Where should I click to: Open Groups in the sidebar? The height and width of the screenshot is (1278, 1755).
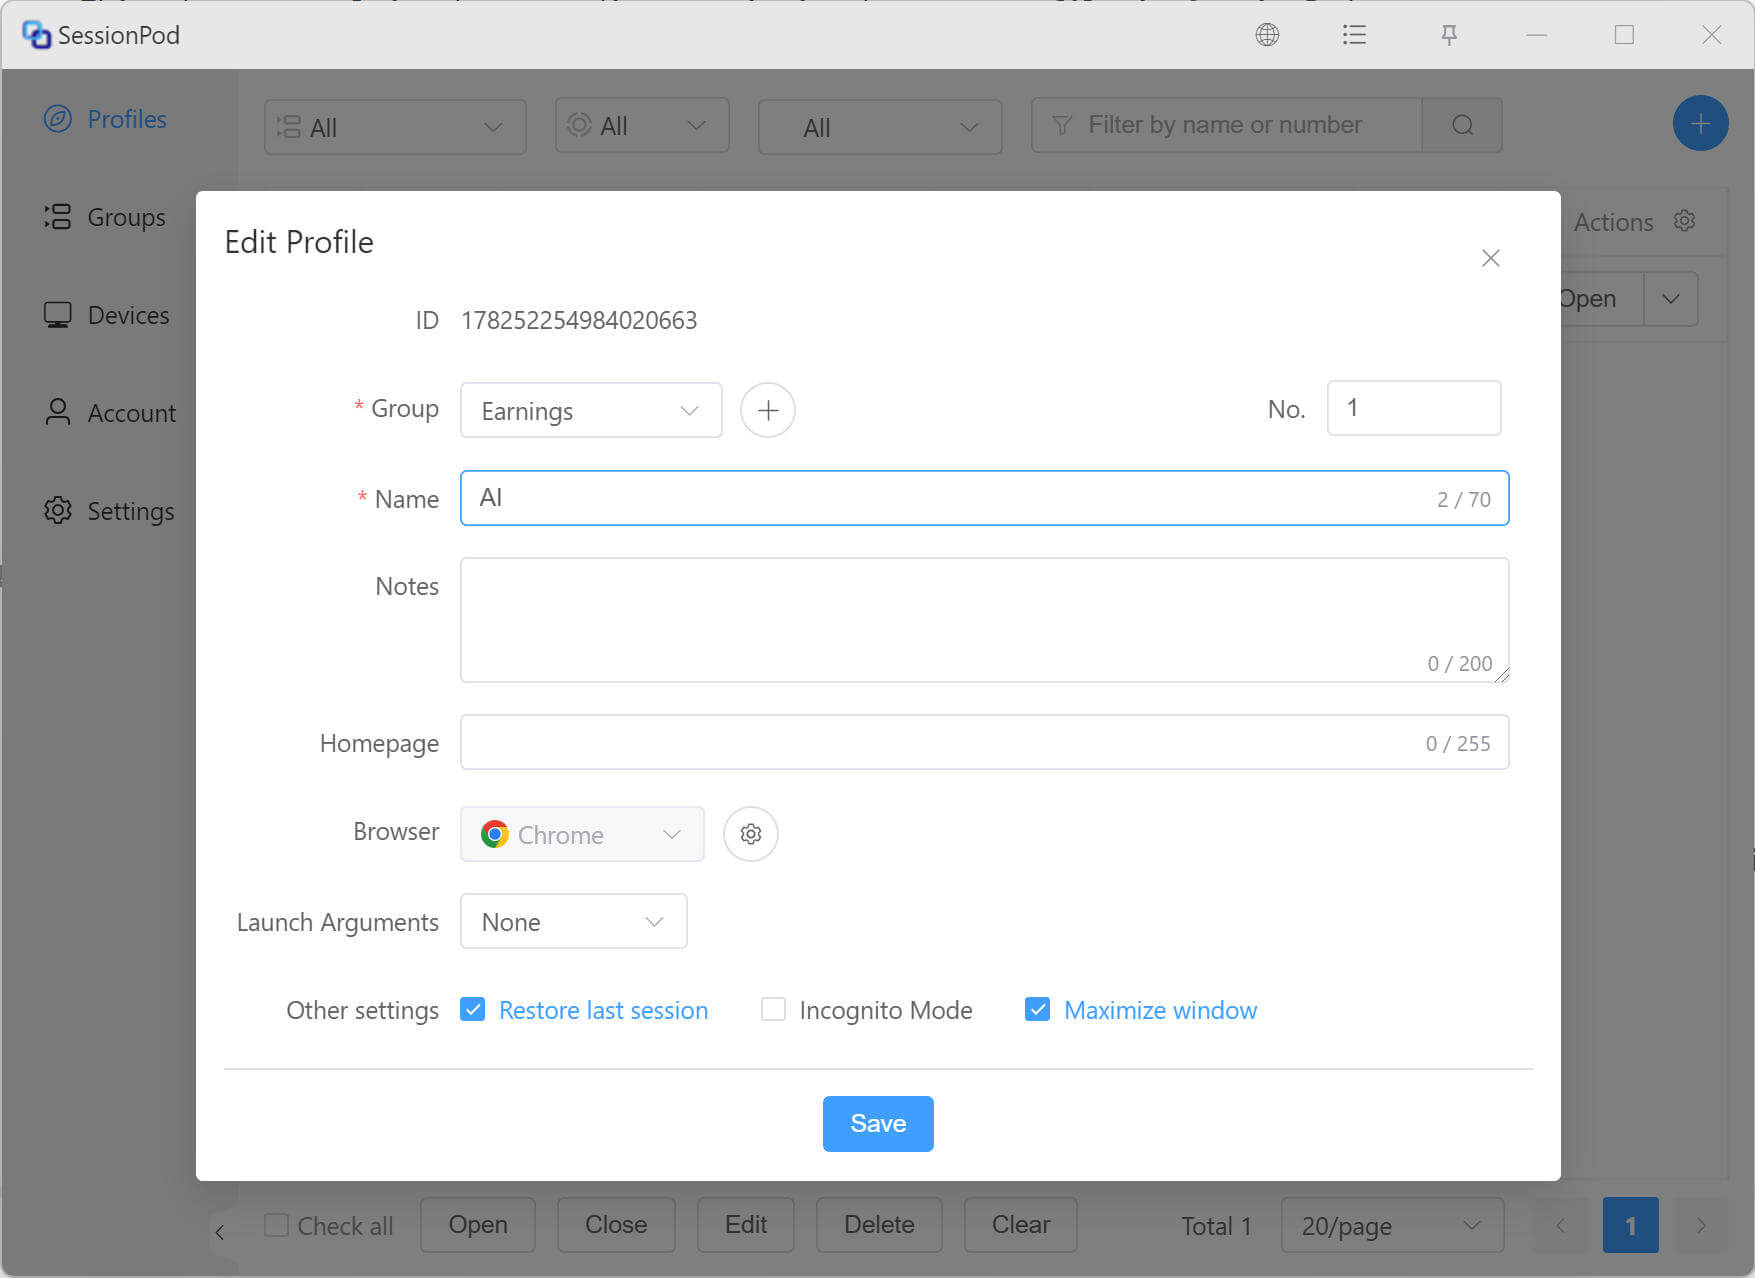click(105, 217)
